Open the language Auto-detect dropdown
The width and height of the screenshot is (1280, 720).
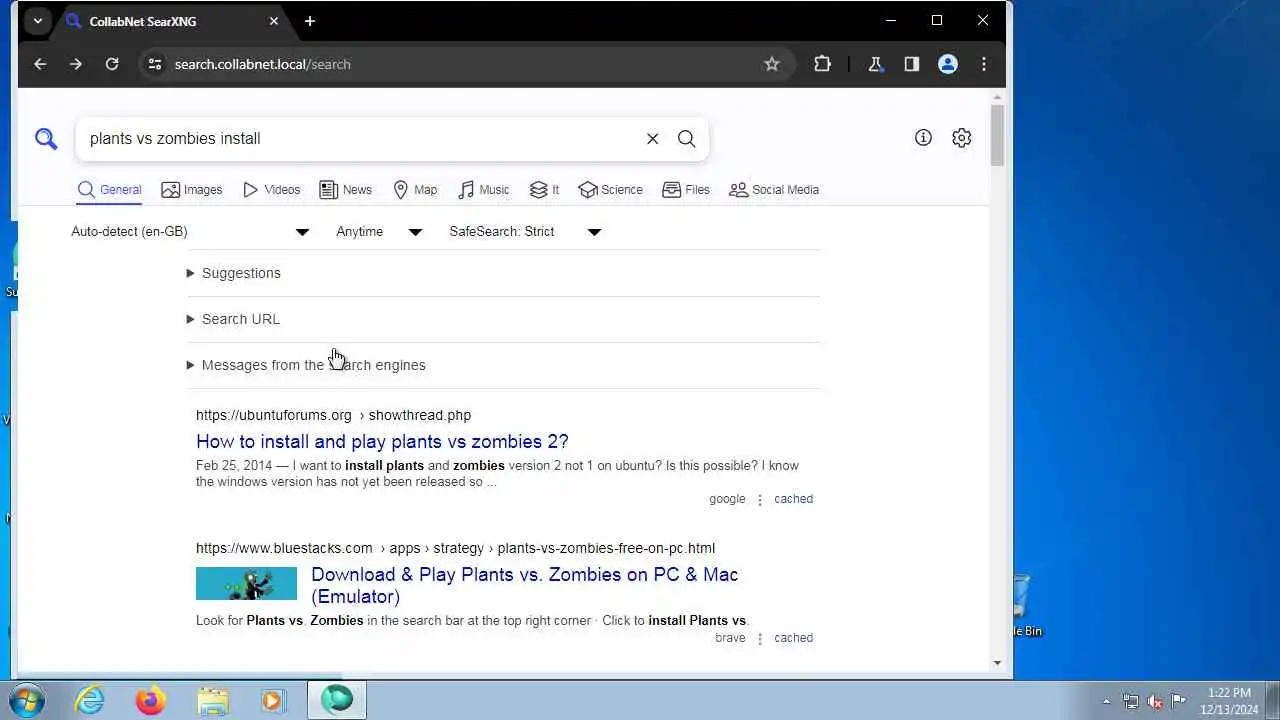pos(190,232)
